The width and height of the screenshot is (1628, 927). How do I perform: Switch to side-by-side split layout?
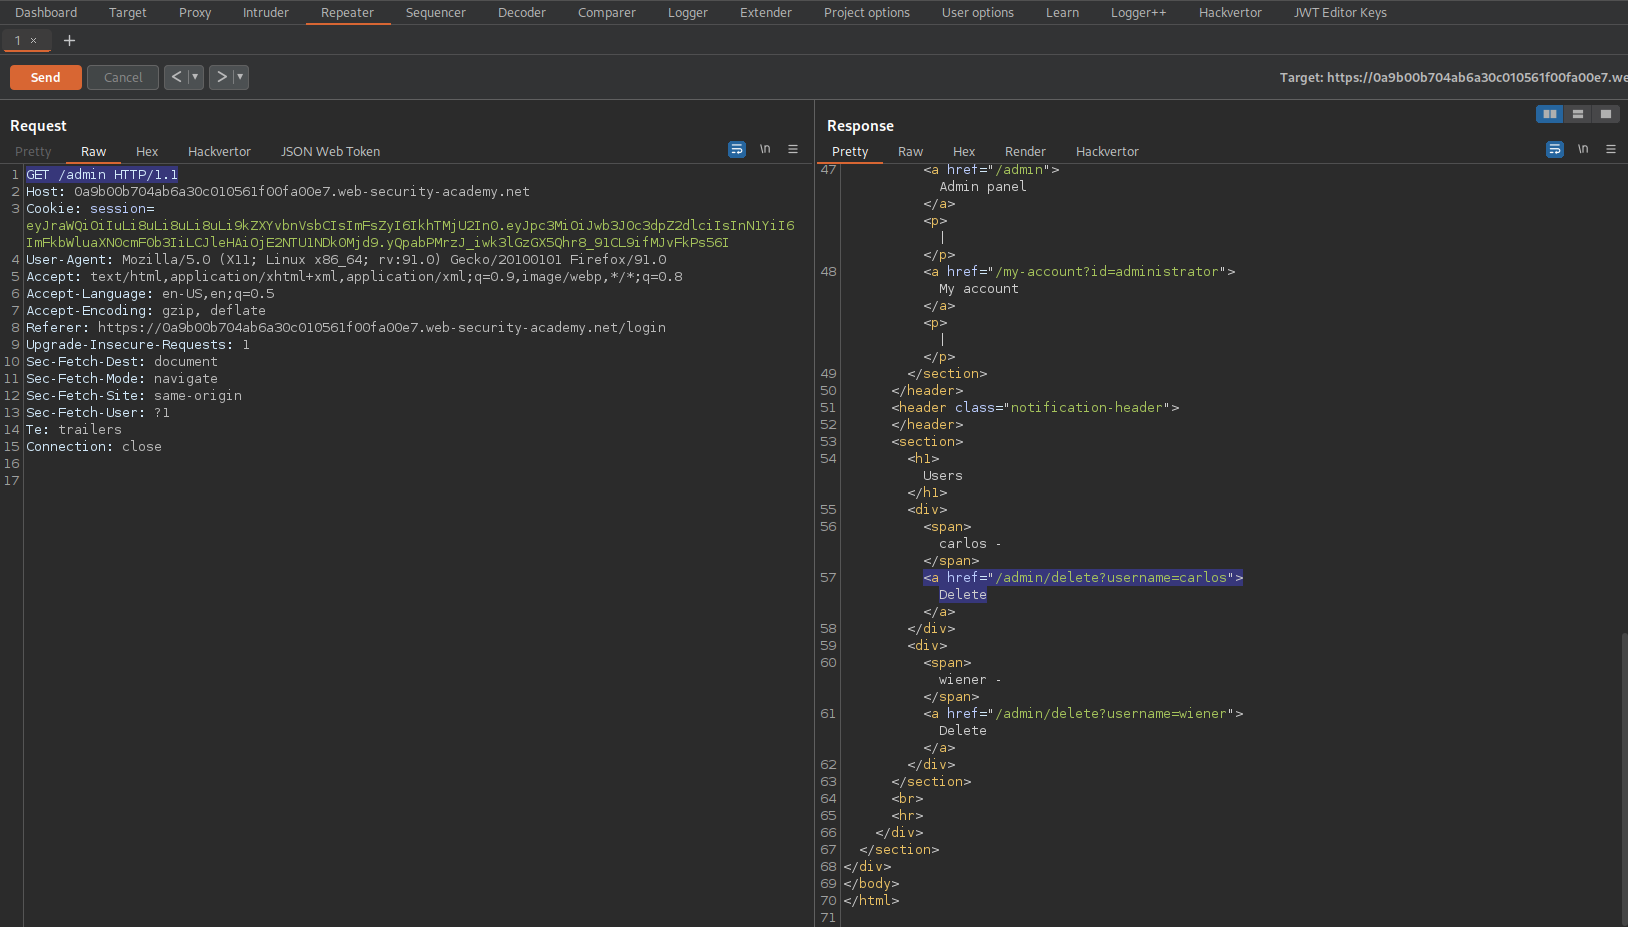tap(1550, 114)
